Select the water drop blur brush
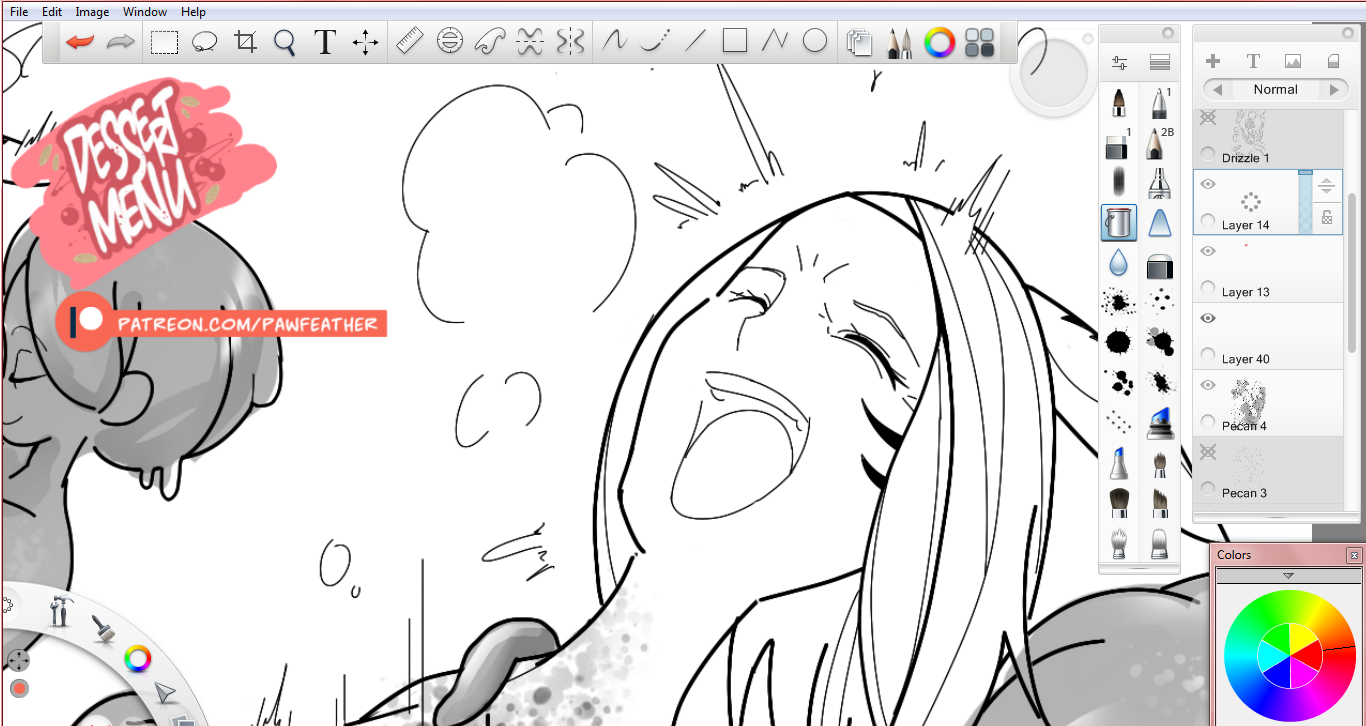Image resolution: width=1366 pixels, height=726 pixels. (x=1119, y=262)
